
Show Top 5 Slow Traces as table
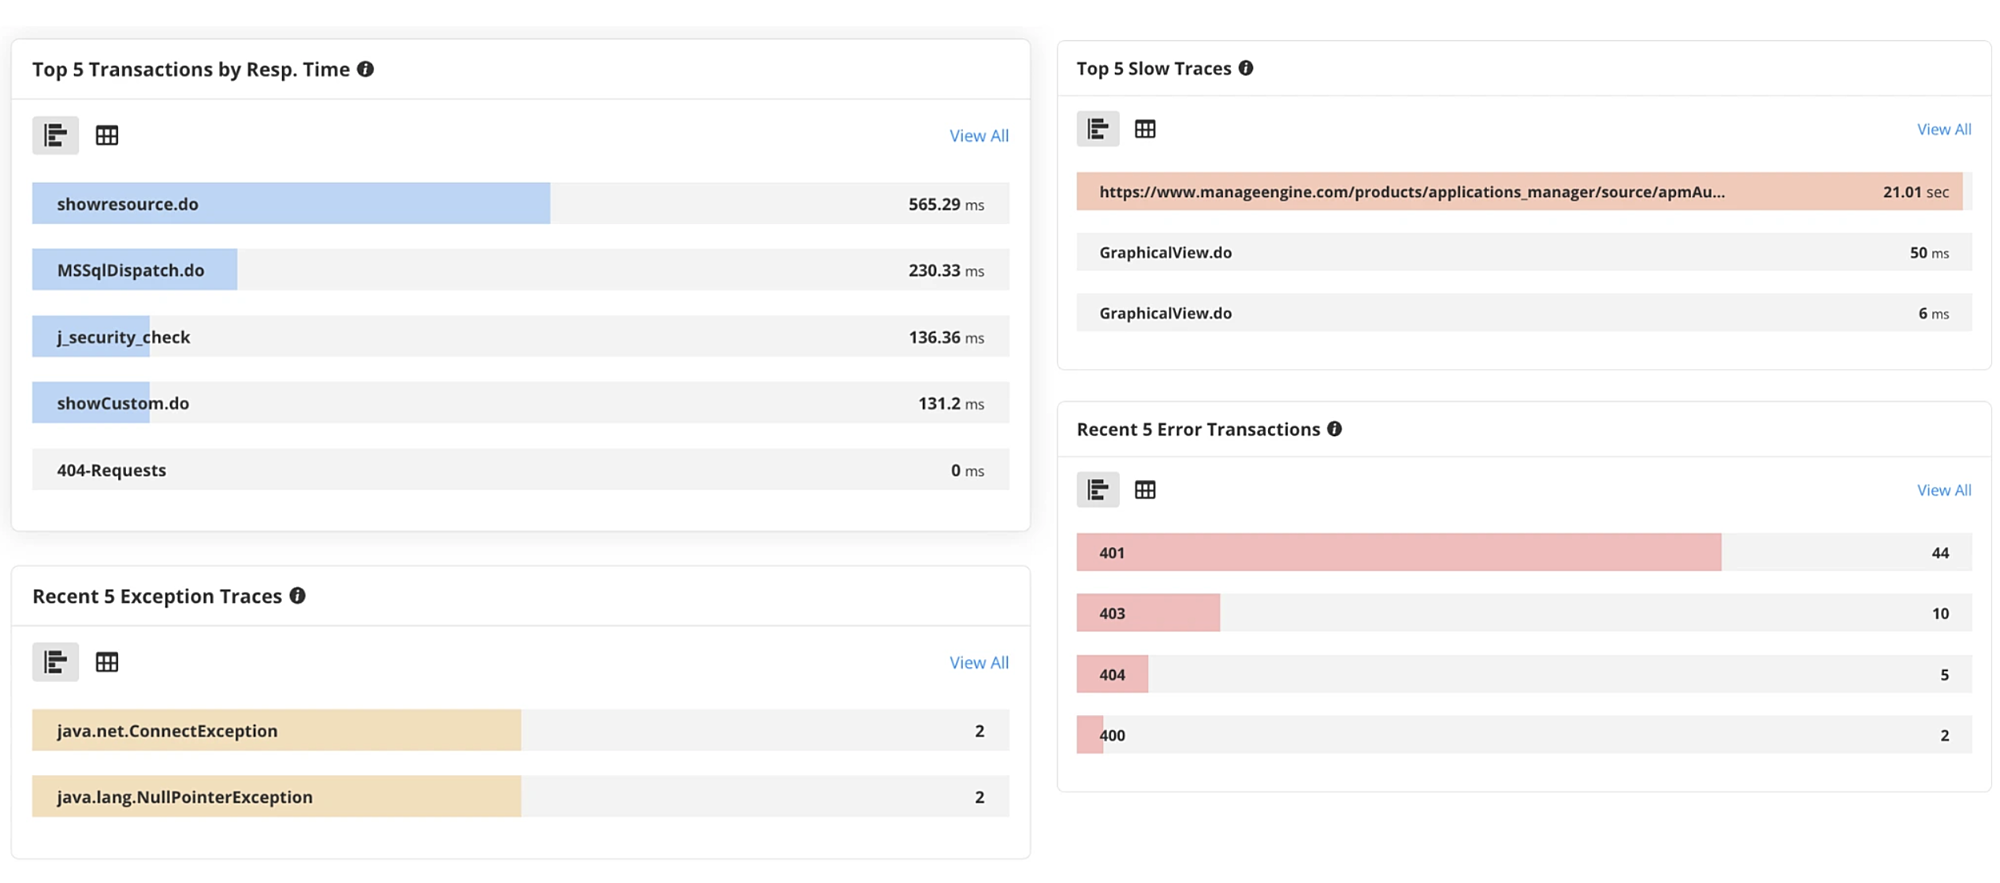point(1145,129)
